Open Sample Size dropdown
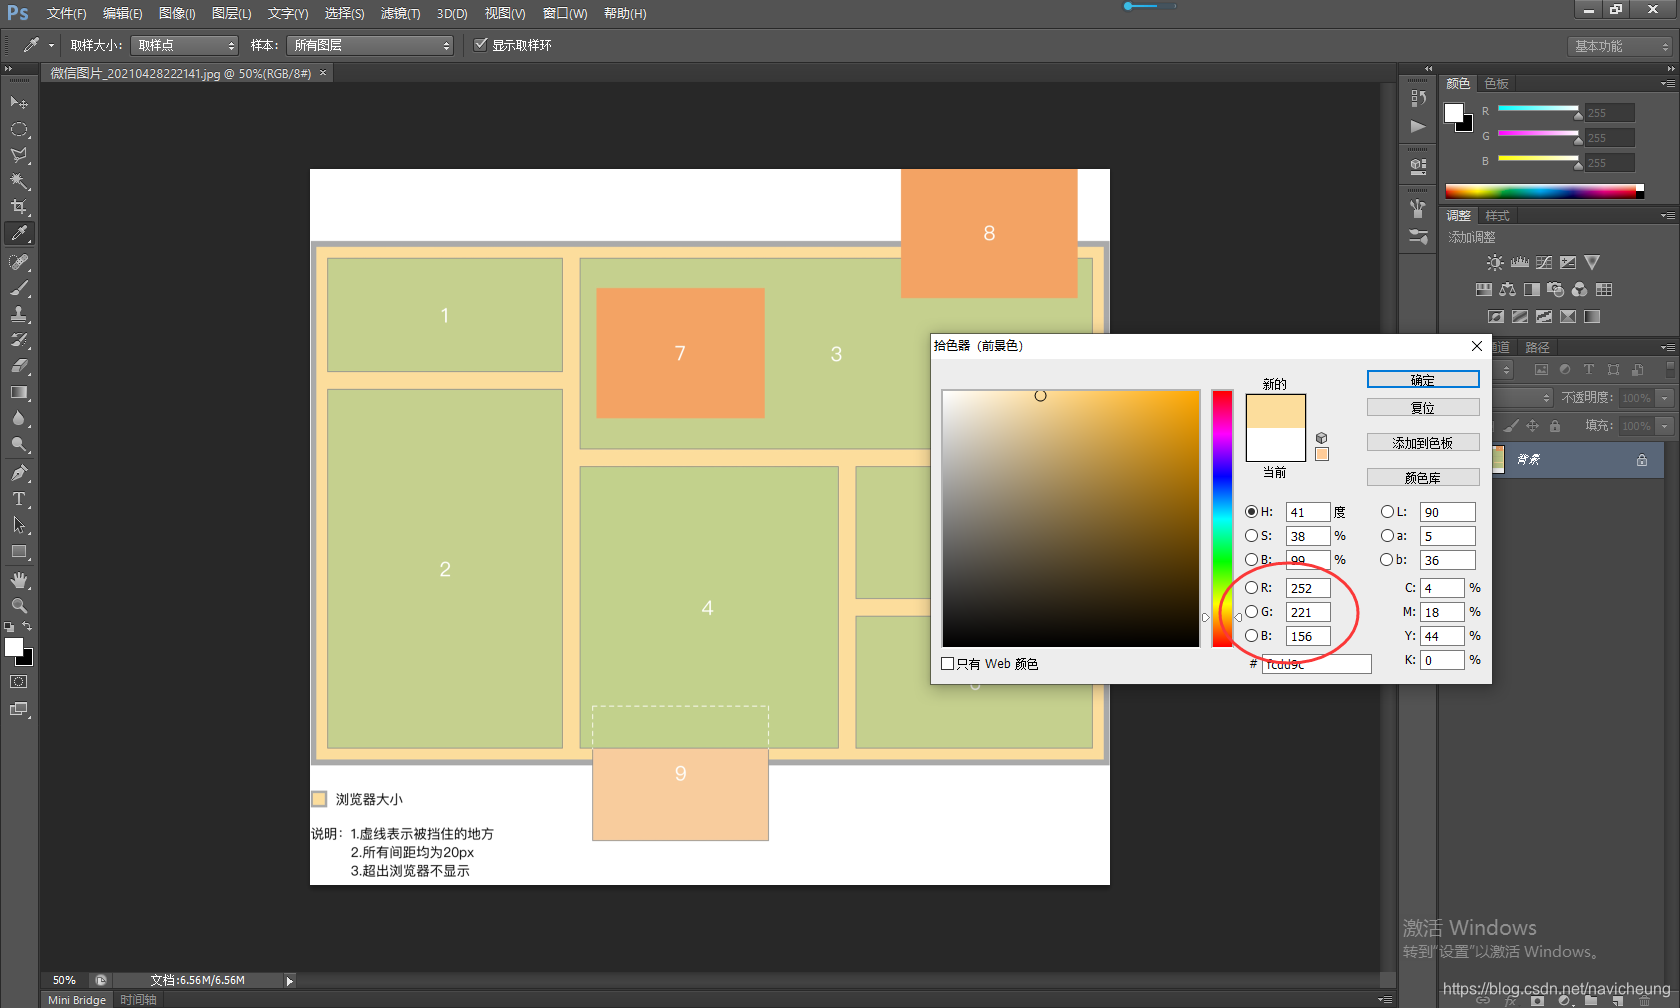The width and height of the screenshot is (1680, 1008). point(185,45)
